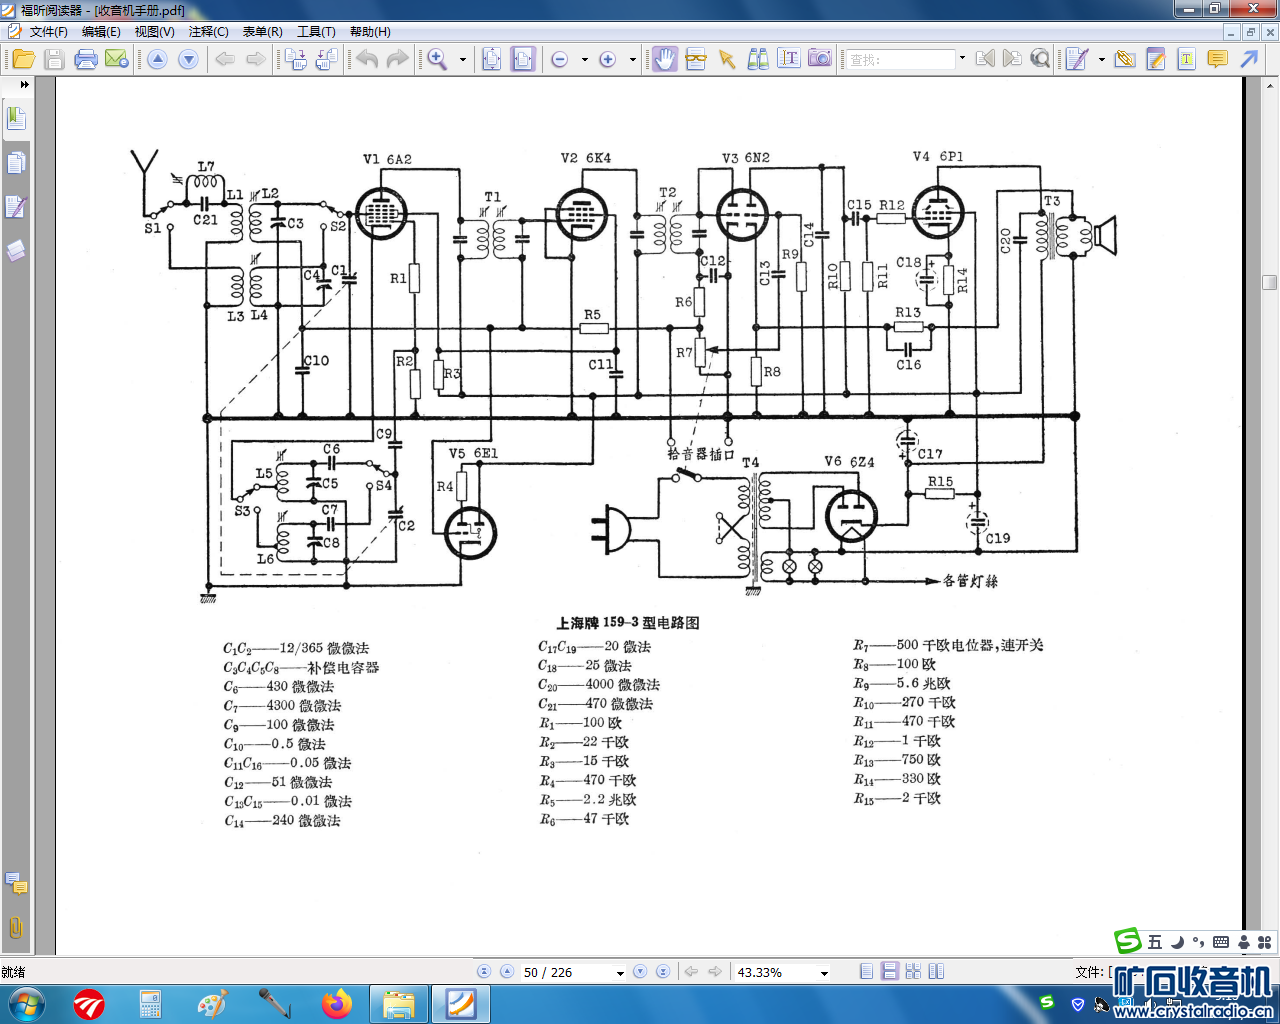1280x1024 pixels.
Task: Click the zoom in plus button
Action: click(607, 59)
